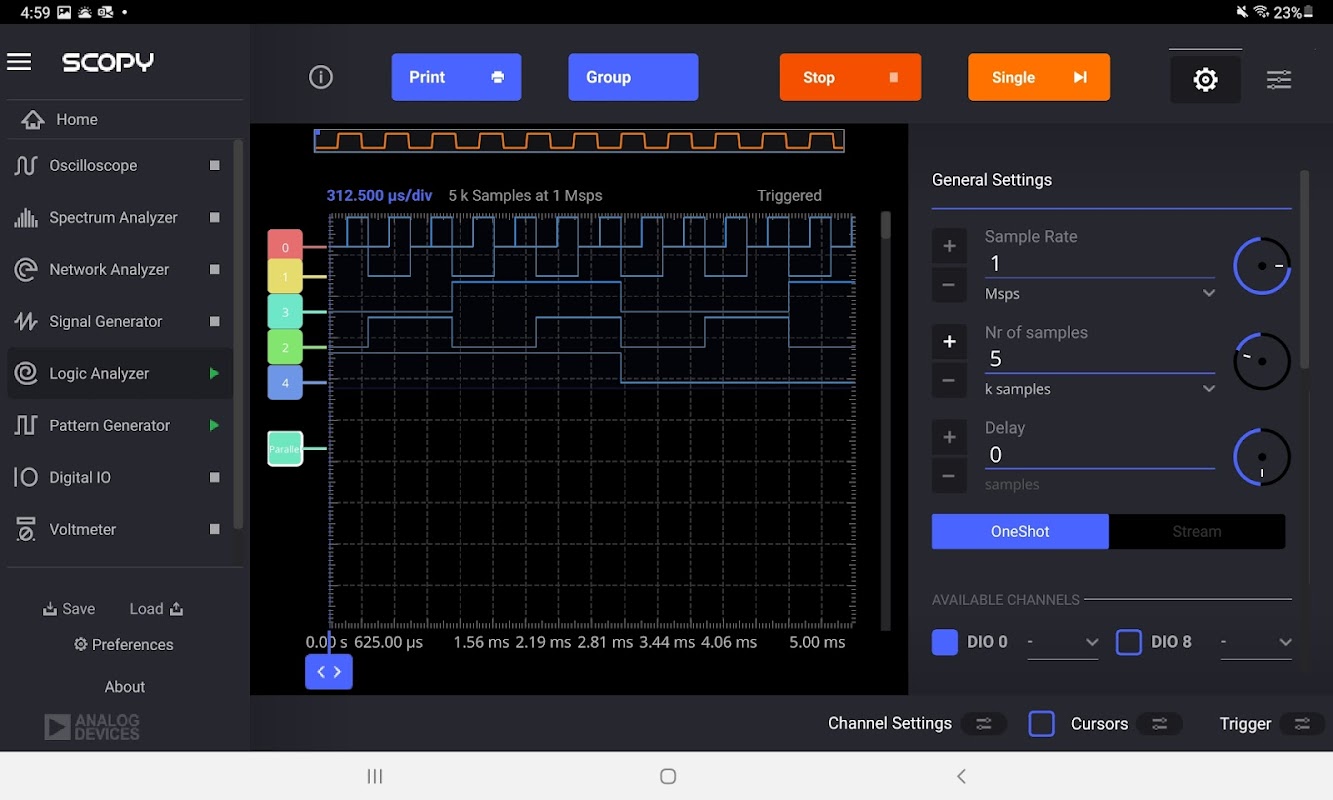Open the Oscilloscope instrument label
1333x800 pixels.
(x=93, y=165)
